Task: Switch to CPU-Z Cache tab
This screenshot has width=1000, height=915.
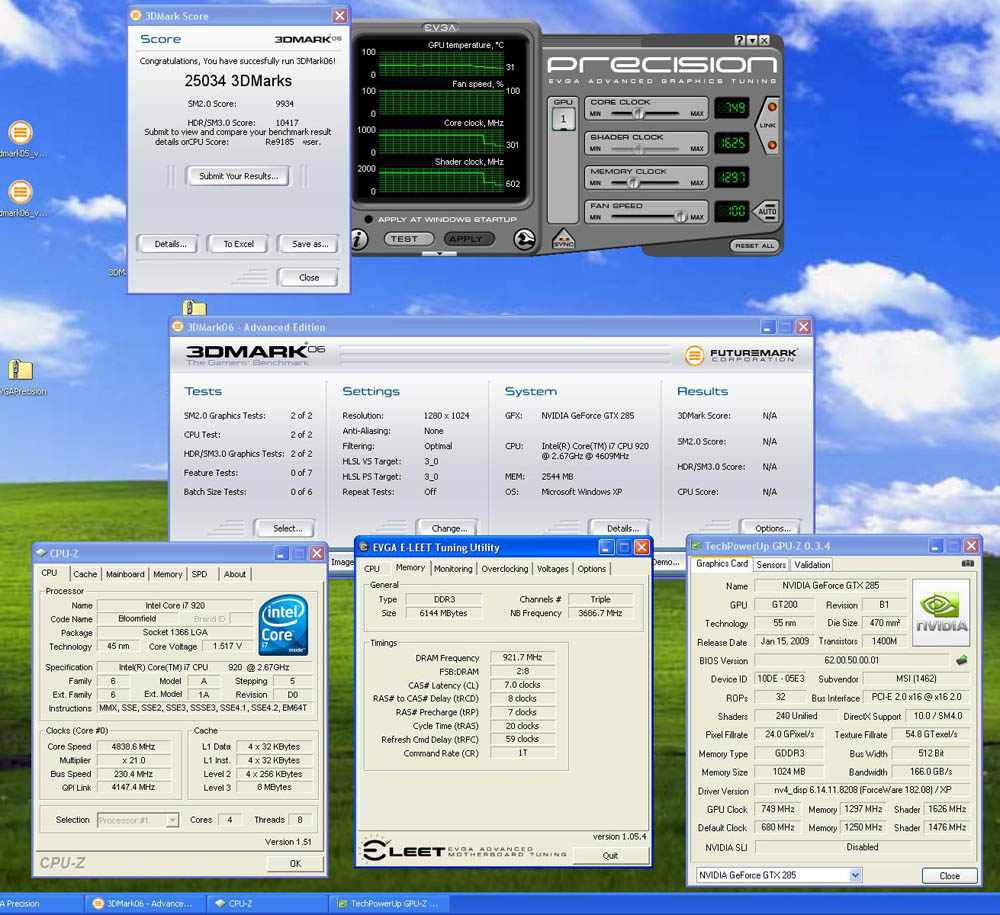Action: click(85, 574)
